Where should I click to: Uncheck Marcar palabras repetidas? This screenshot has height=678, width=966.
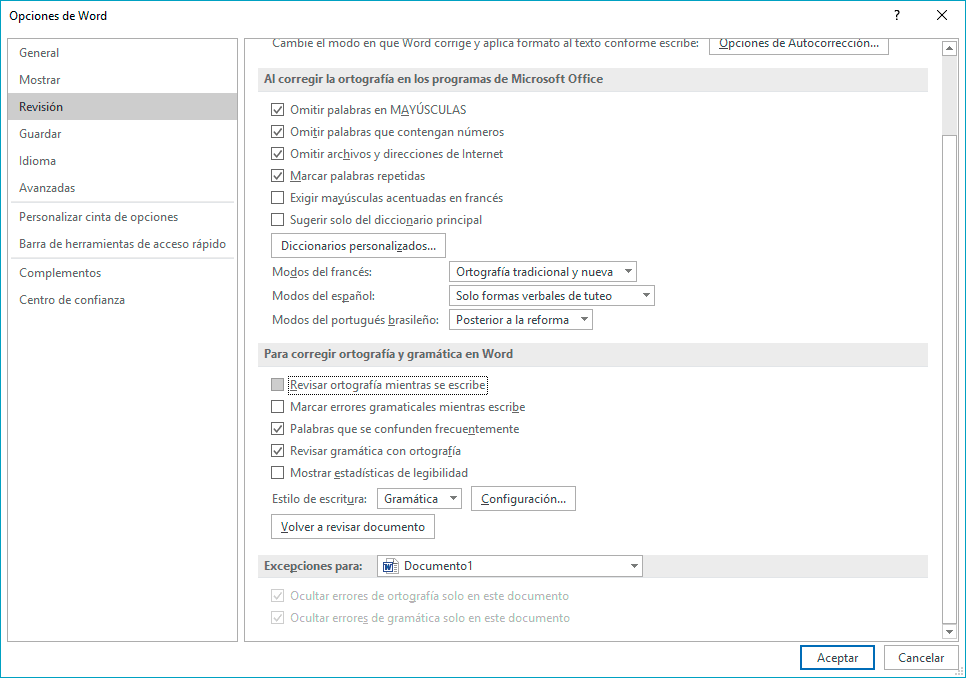[x=278, y=176]
